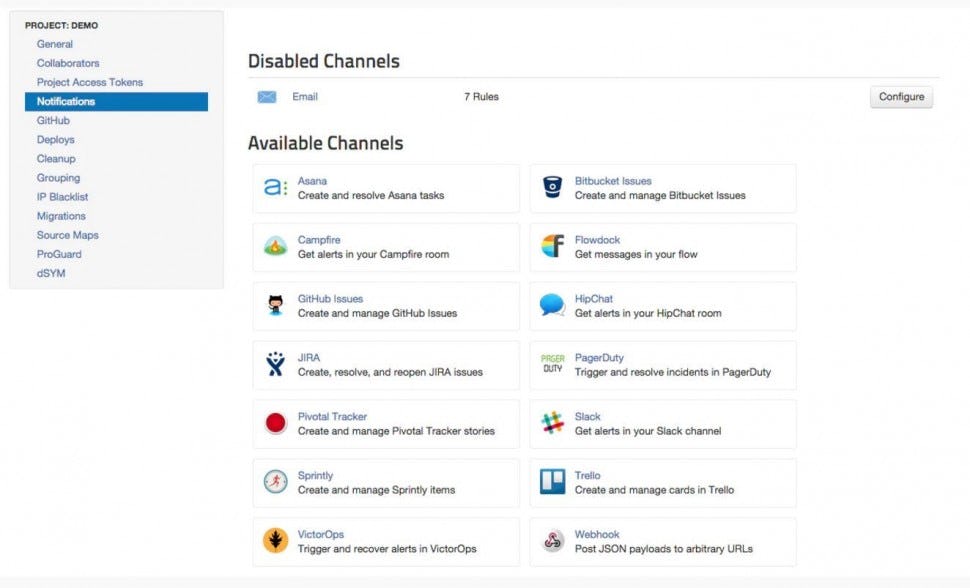The image size is (970, 588).
Task: Select the Trello channel link
Action: [x=587, y=475]
